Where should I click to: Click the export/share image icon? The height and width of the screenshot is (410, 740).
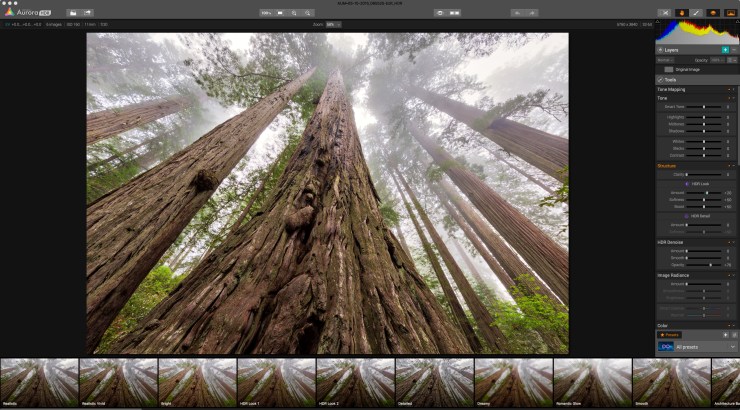(x=87, y=13)
